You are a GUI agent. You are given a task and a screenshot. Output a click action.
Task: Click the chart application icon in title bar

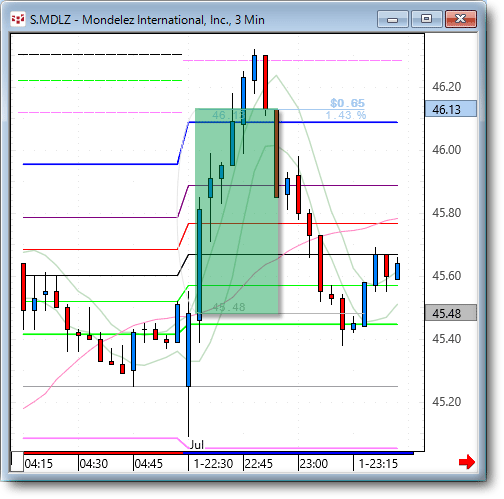[x=18, y=19]
